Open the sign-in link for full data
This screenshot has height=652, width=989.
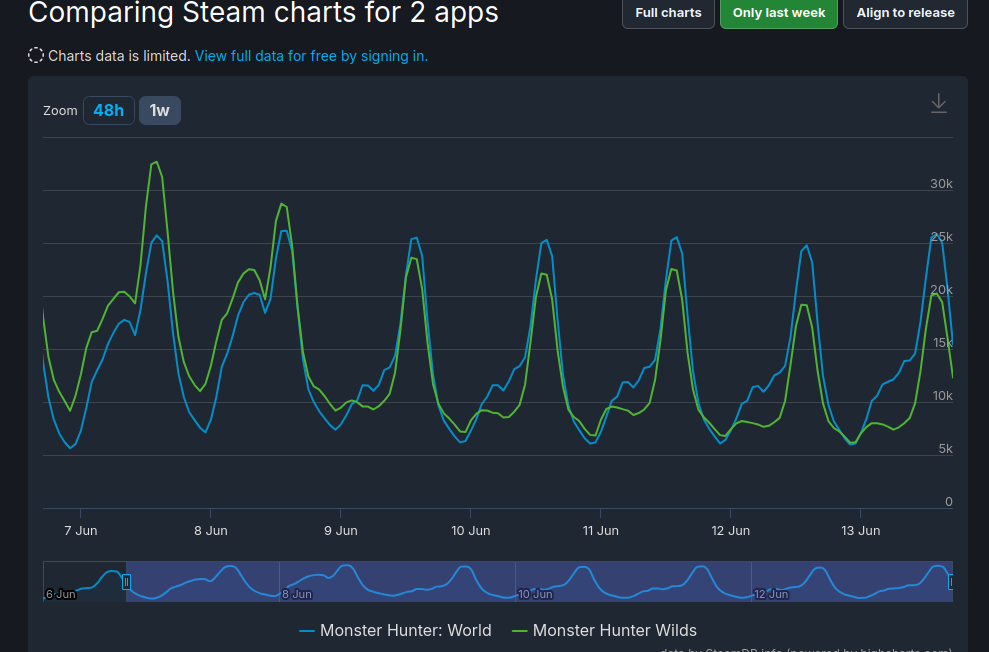pyautogui.click(x=311, y=56)
